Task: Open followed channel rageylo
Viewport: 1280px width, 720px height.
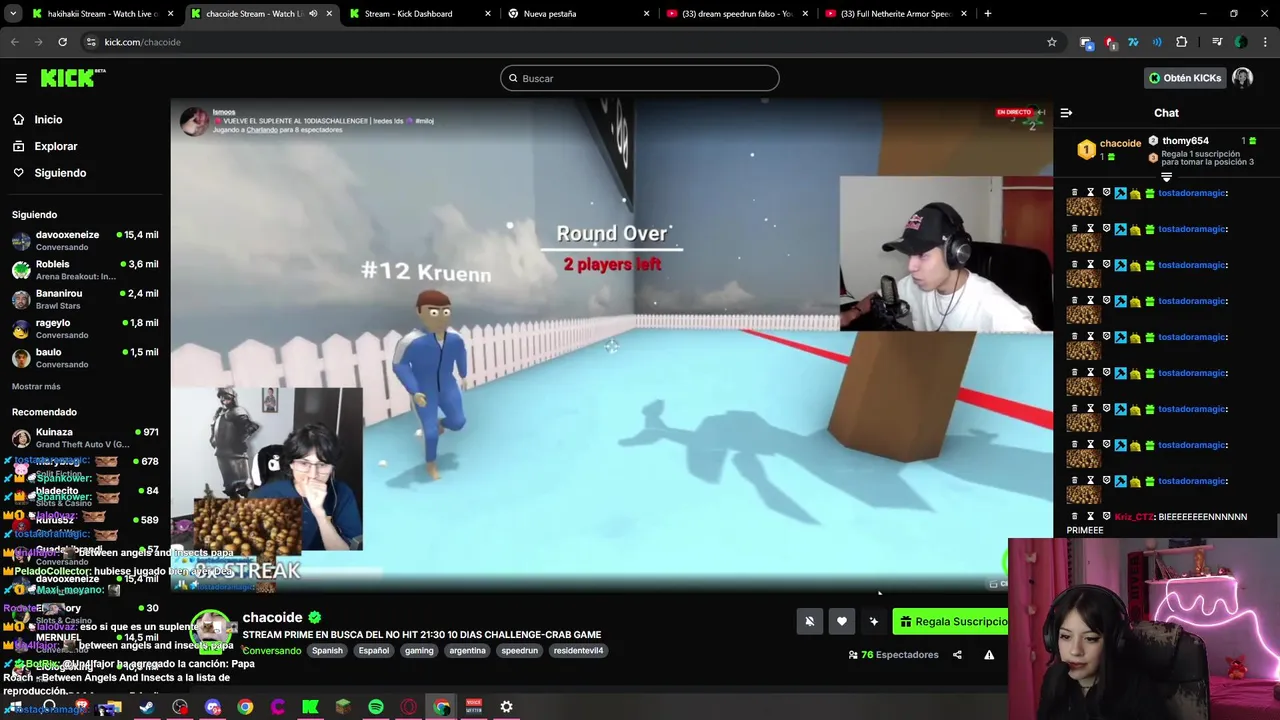Action: tap(85, 328)
